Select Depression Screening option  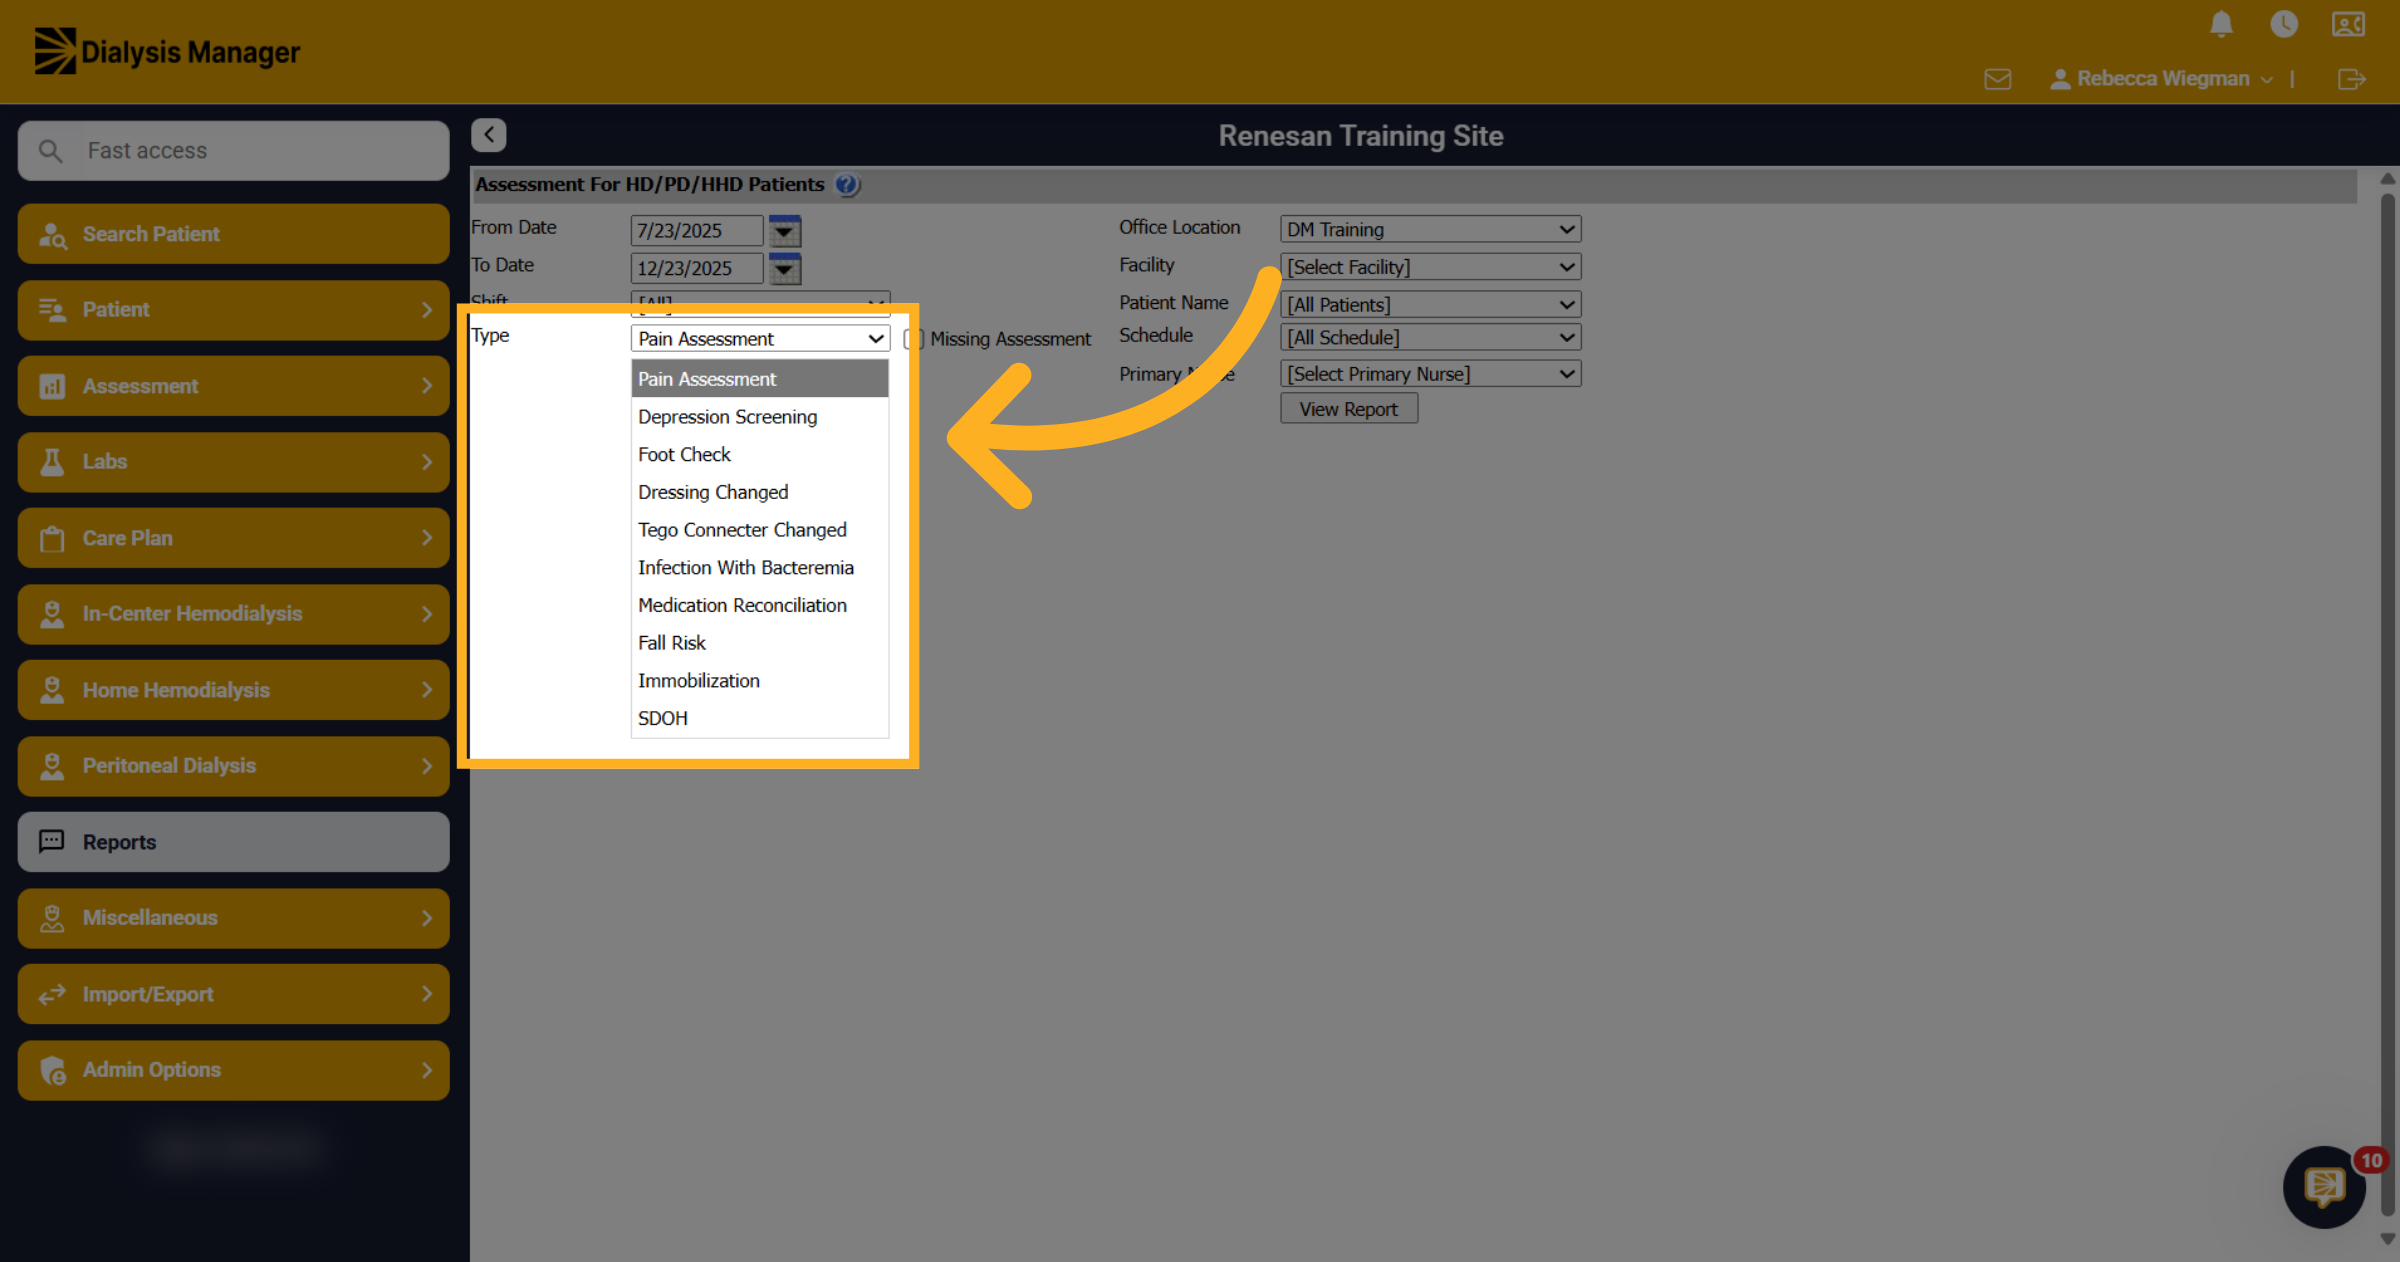[x=760, y=417]
